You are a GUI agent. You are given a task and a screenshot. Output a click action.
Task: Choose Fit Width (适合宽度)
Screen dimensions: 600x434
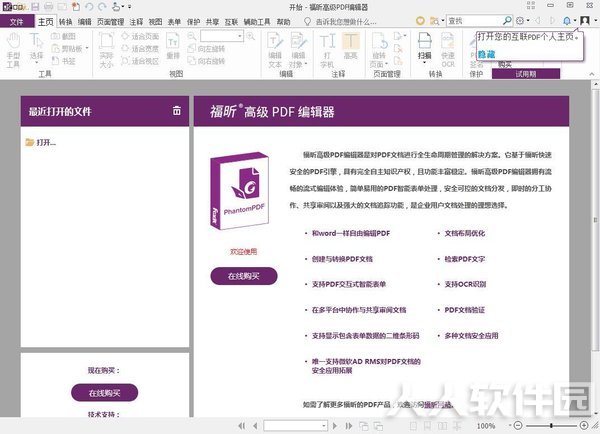[x=140, y=49]
